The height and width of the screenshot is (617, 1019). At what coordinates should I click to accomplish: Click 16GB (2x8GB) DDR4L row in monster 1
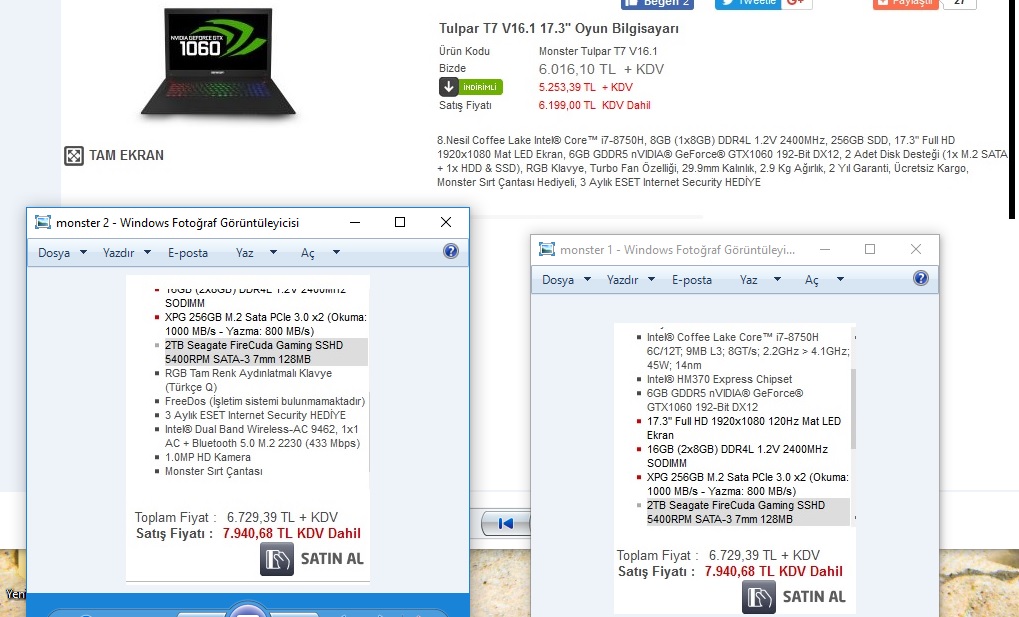[x=733, y=456]
